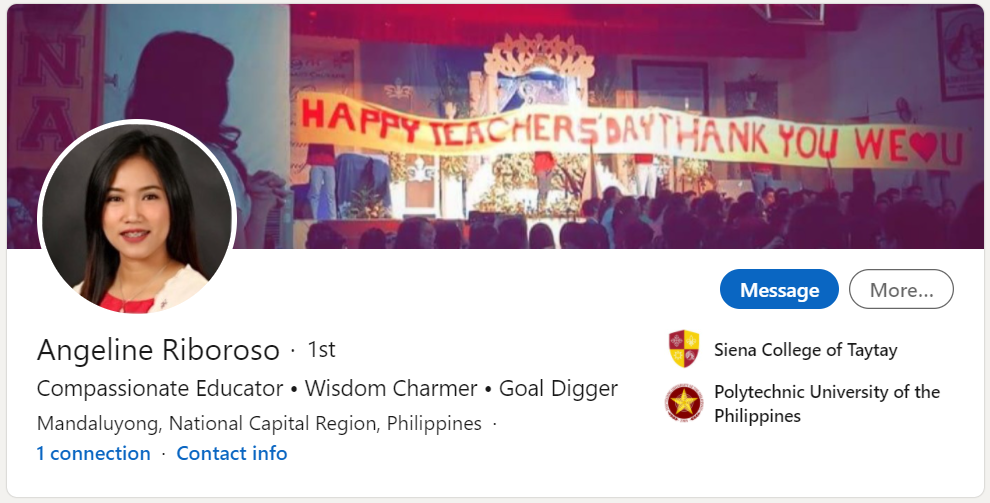The image size is (990, 503).
Task: Click the Mandaluyong location text
Action: pyautogui.click(x=259, y=423)
